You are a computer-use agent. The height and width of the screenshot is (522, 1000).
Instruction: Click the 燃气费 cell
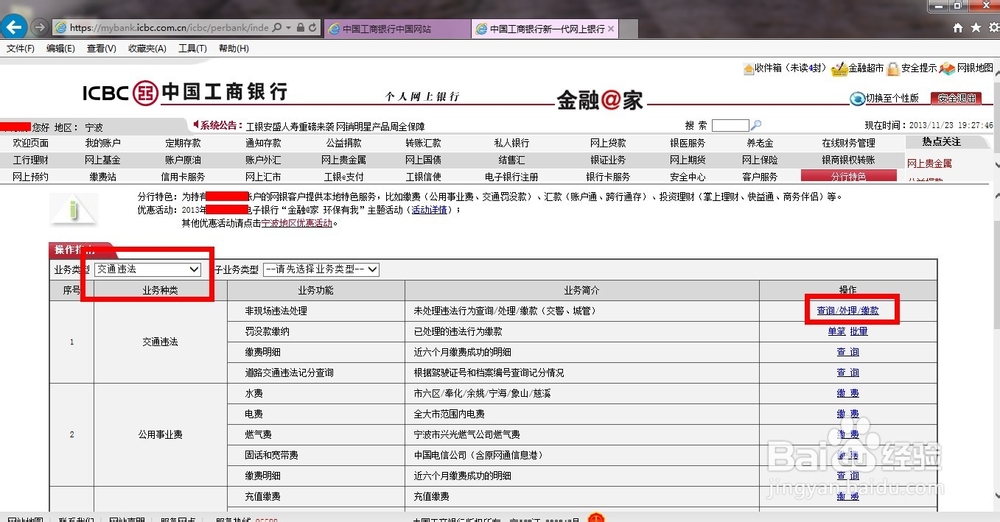pyautogui.click(x=316, y=435)
